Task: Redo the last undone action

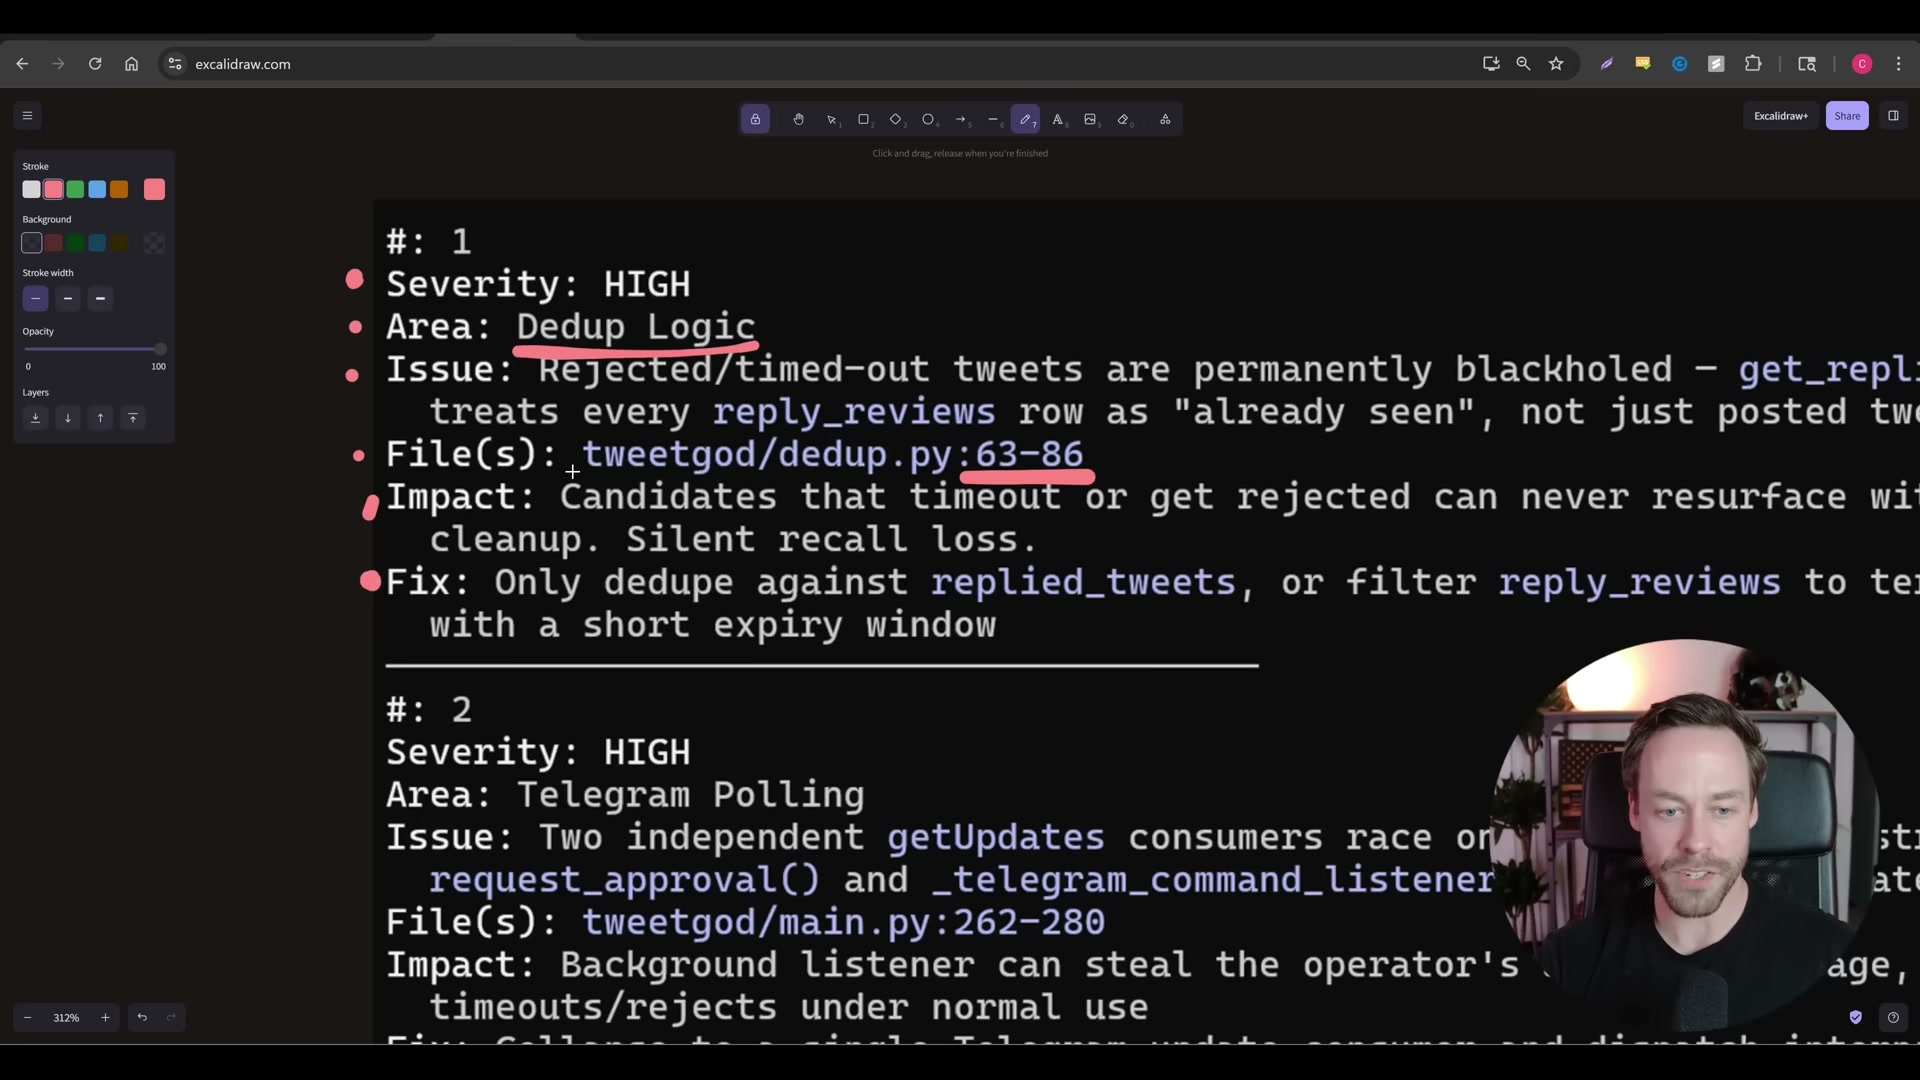Action: click(x=171, y=1017)
